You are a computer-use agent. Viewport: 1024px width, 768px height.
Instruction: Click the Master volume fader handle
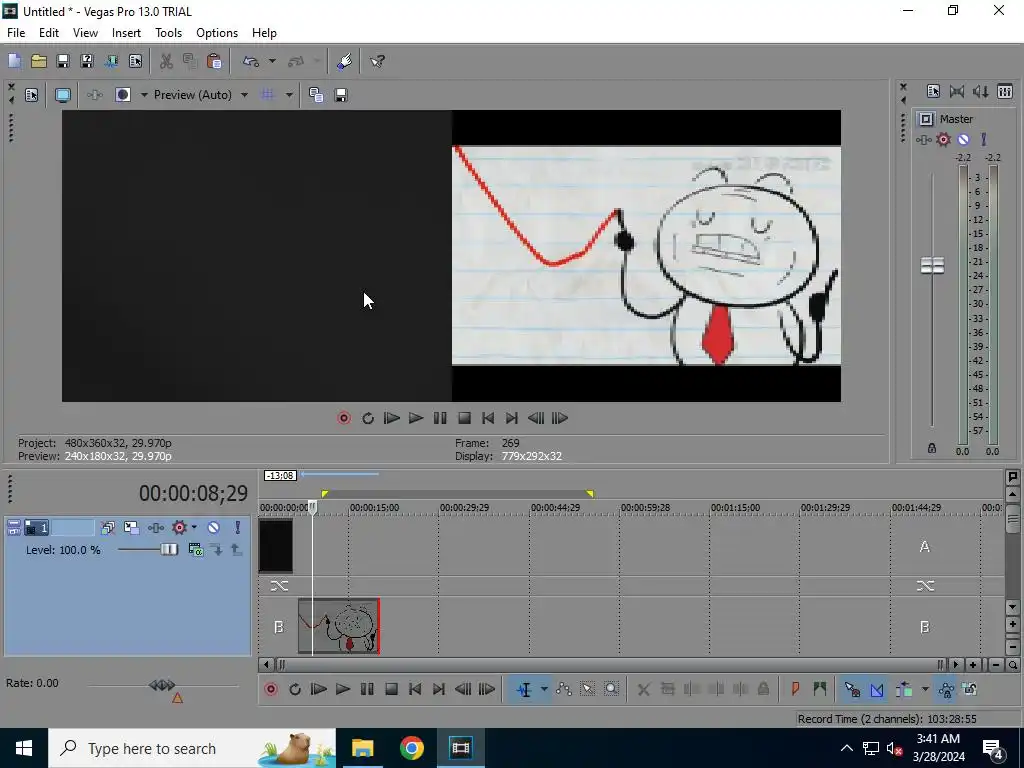tap(933, 265)
